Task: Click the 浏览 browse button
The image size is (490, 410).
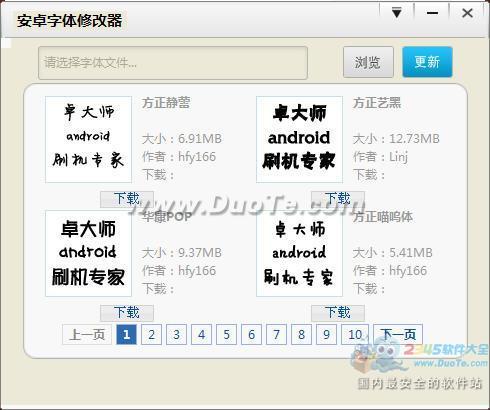Action: pyautogui.click(x=368, y=62)
